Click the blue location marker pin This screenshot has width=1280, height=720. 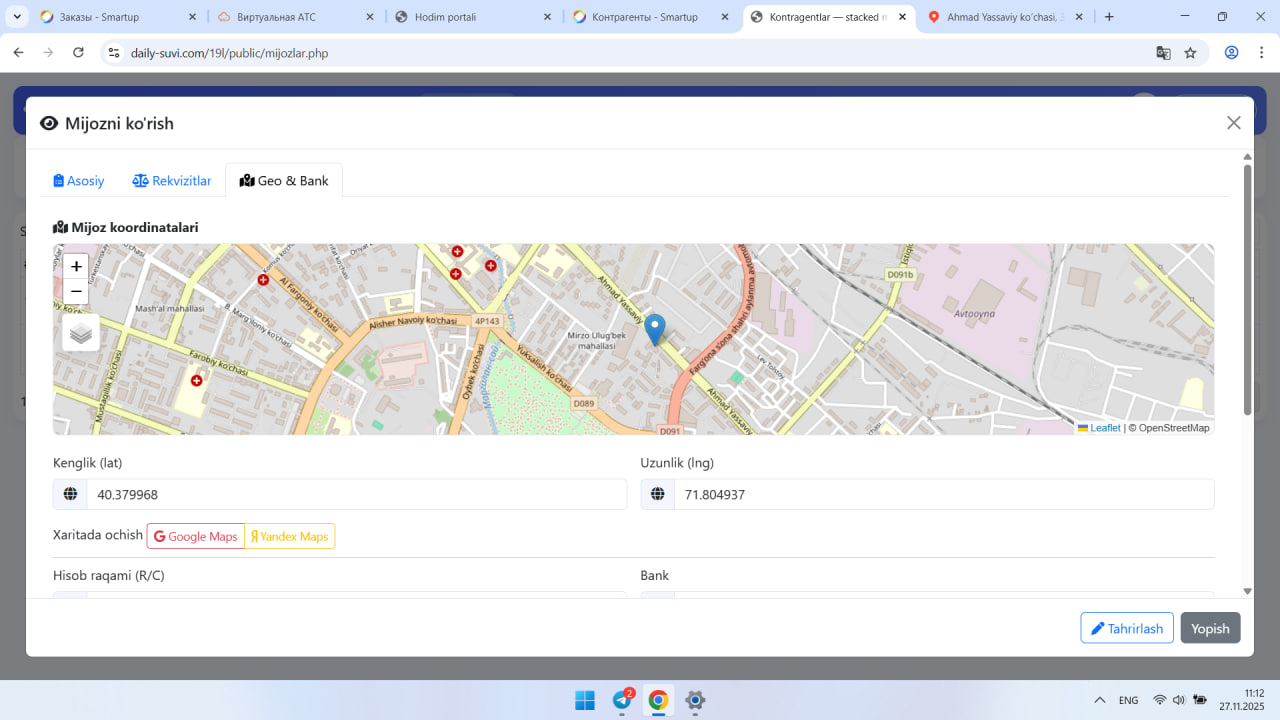[x=654, y=329]
